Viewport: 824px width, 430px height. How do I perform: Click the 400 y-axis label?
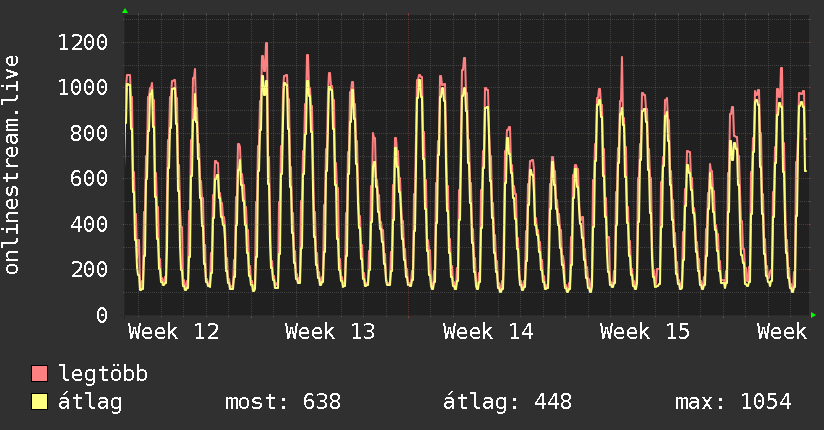coord(89,224)
